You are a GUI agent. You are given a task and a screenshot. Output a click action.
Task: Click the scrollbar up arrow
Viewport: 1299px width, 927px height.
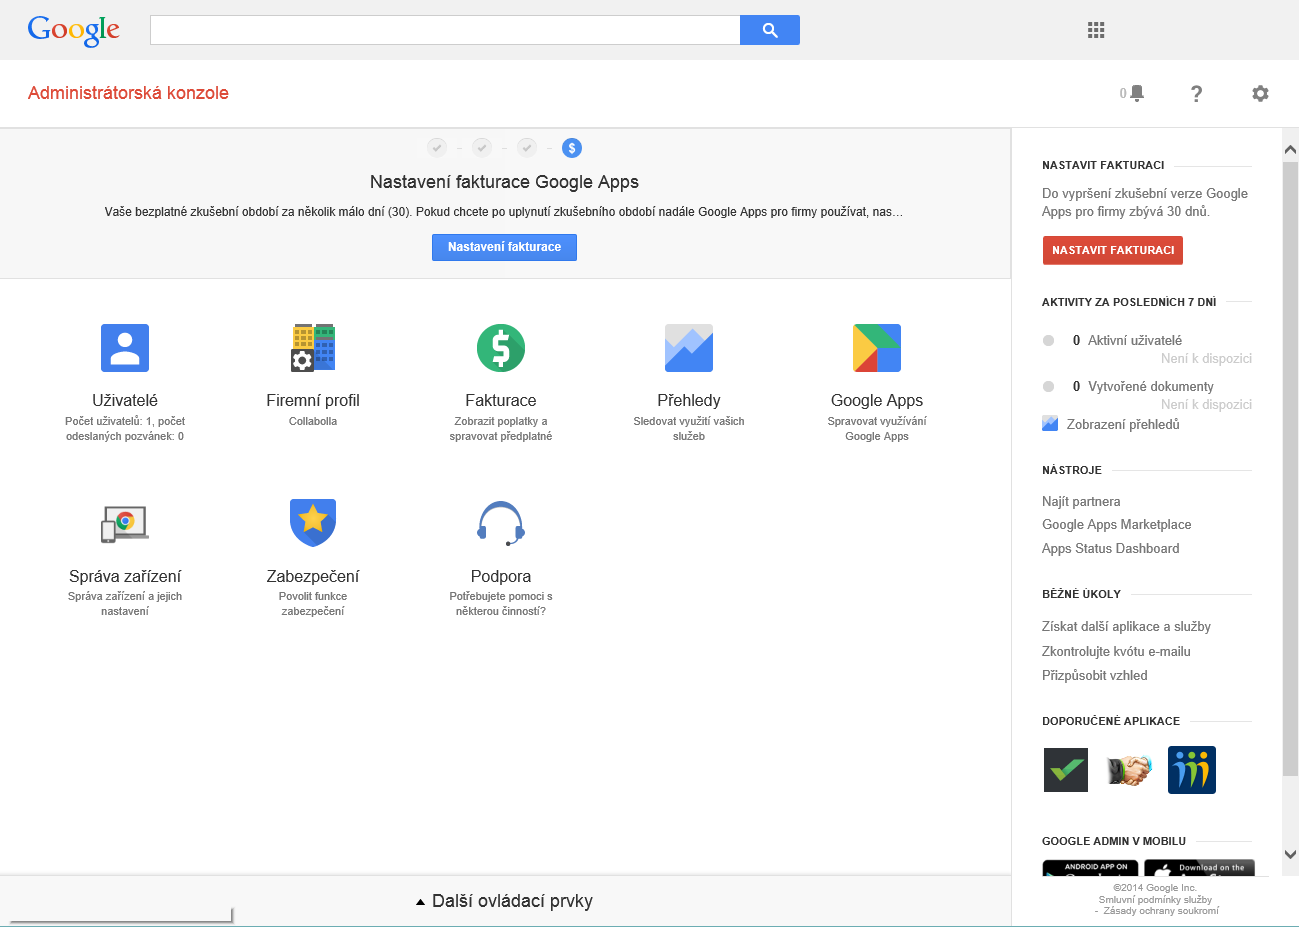(x=1290, y=150)
